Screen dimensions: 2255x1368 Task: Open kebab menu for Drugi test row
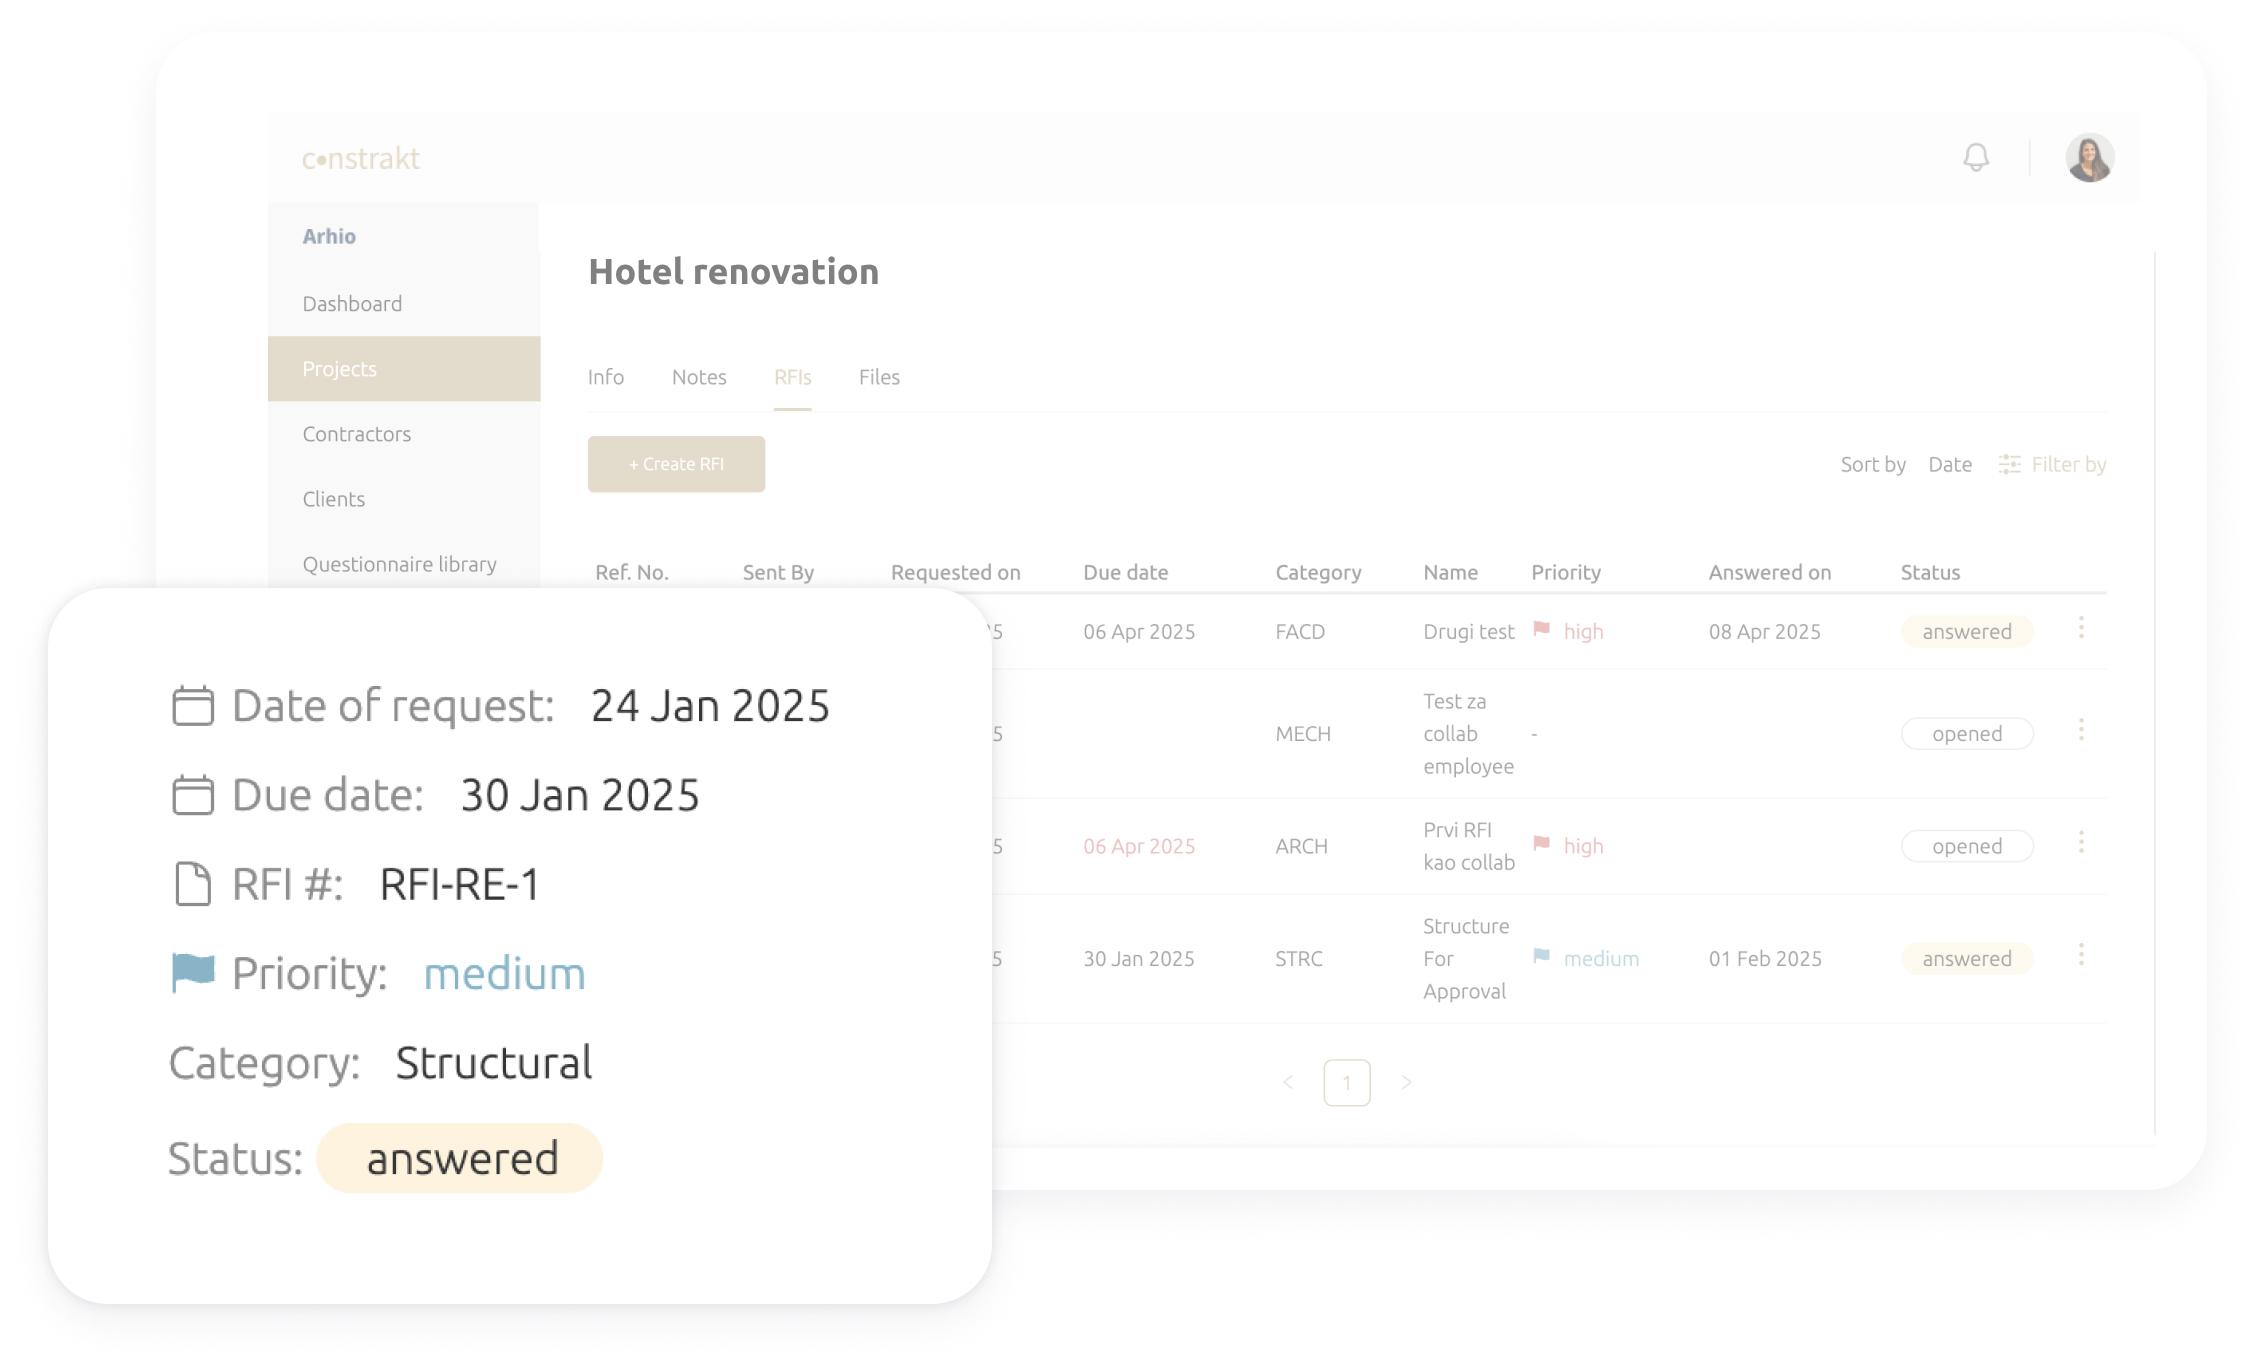[x=2081, y=628]
